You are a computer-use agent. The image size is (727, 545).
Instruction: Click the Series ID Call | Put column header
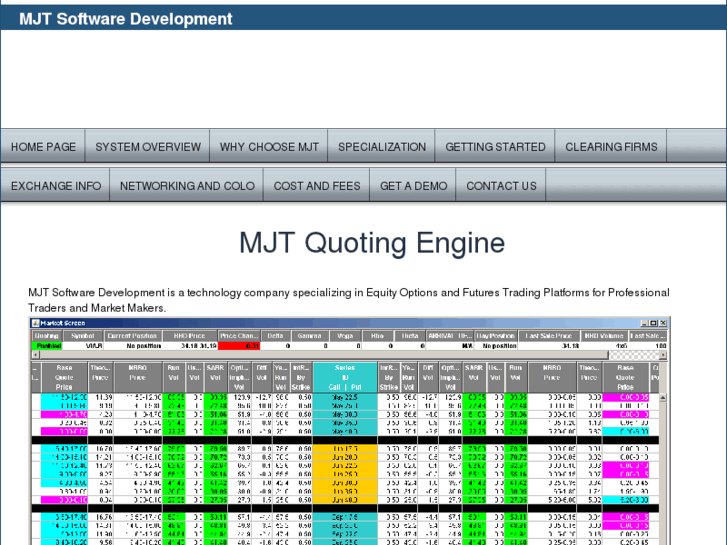pyautogui.click(x=344, y=376)
